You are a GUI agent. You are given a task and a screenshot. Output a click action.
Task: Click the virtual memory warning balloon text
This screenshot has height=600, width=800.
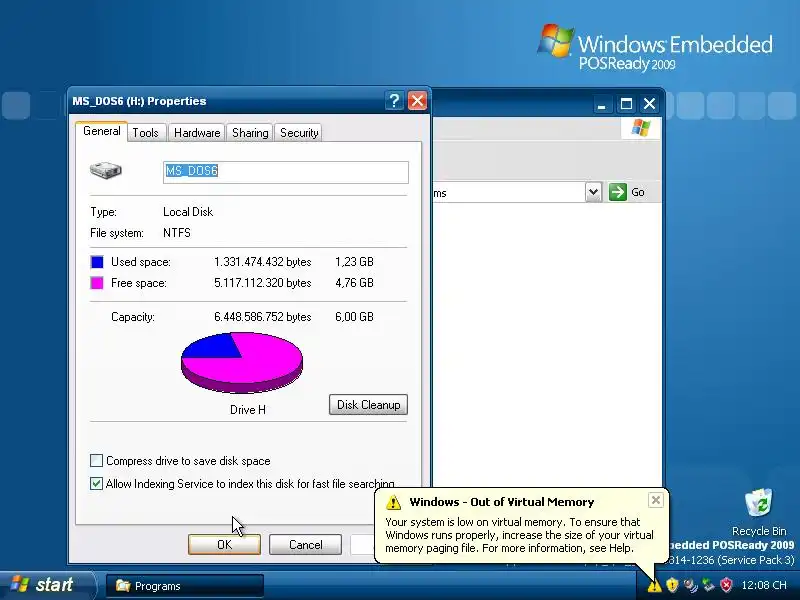tap(519, 535)
